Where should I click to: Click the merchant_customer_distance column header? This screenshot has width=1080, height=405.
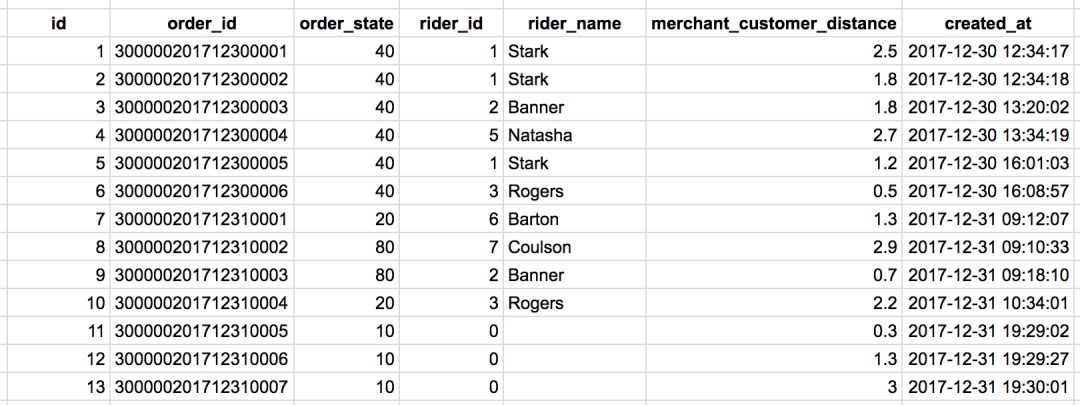tap(773, 23)
